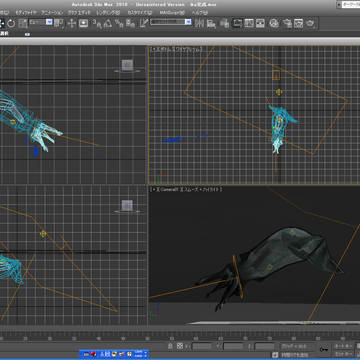
Task: Open the Rendered Frame Window icon
Action: [298, 23]
